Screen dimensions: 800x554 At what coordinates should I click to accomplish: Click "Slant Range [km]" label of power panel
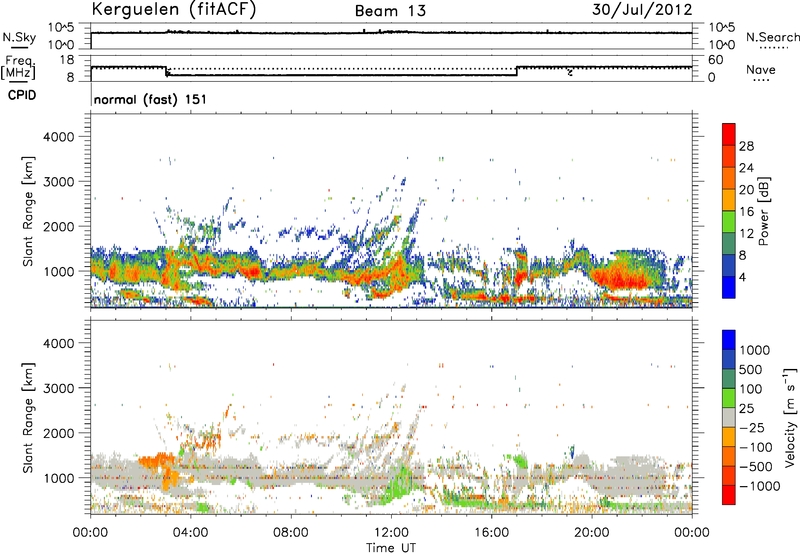[x=28, y=211]
